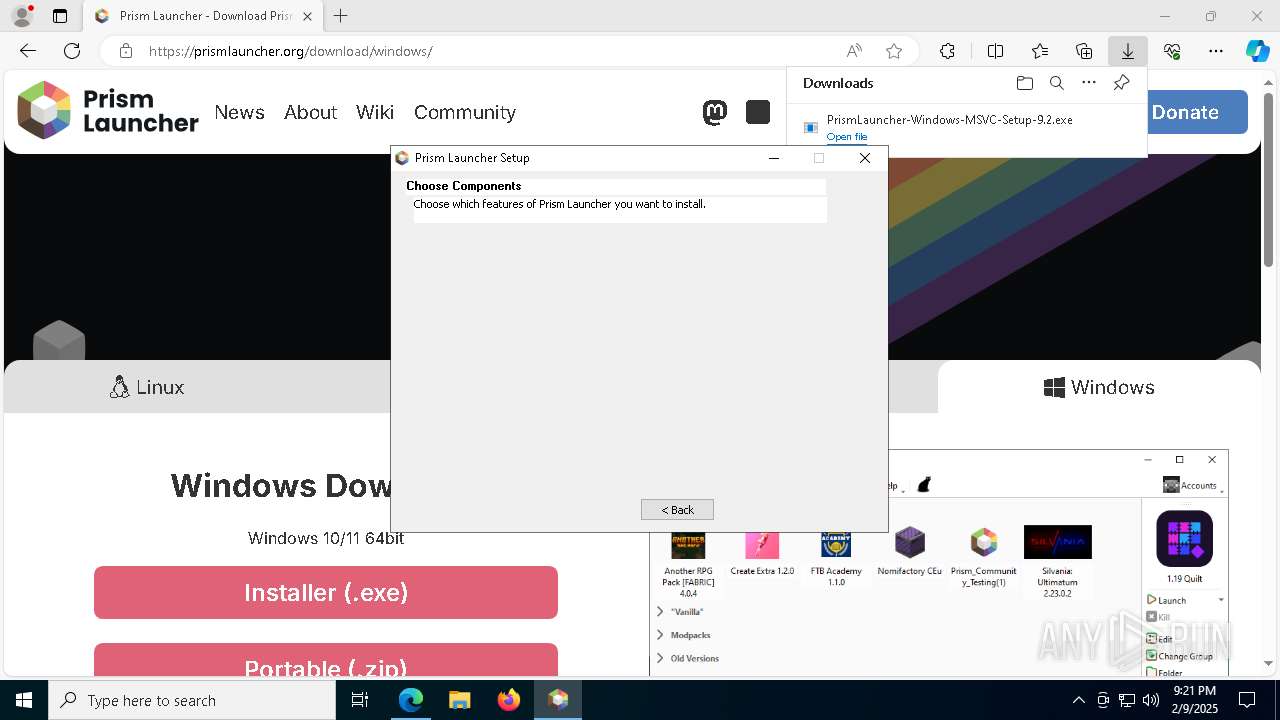Activate the Read aloud icon
This screenshot has width=1280, height=720.
click(x=854, y=51)
